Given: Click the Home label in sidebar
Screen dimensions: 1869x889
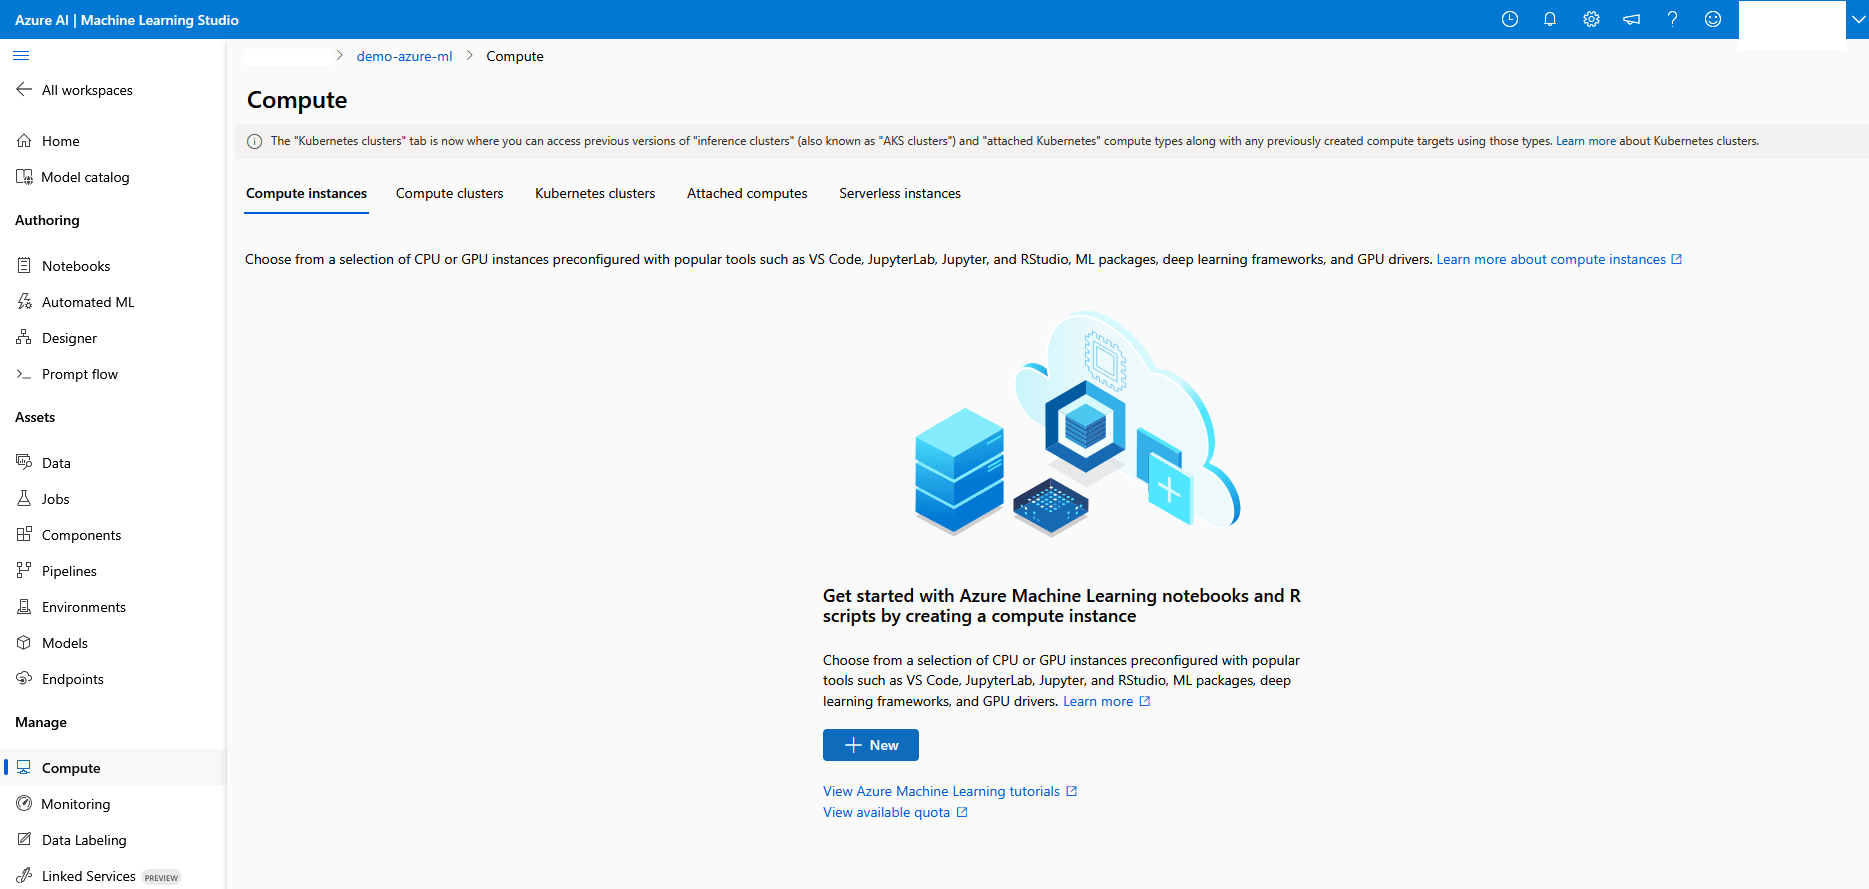Looking at the screenshot, I should click(61, 141).
